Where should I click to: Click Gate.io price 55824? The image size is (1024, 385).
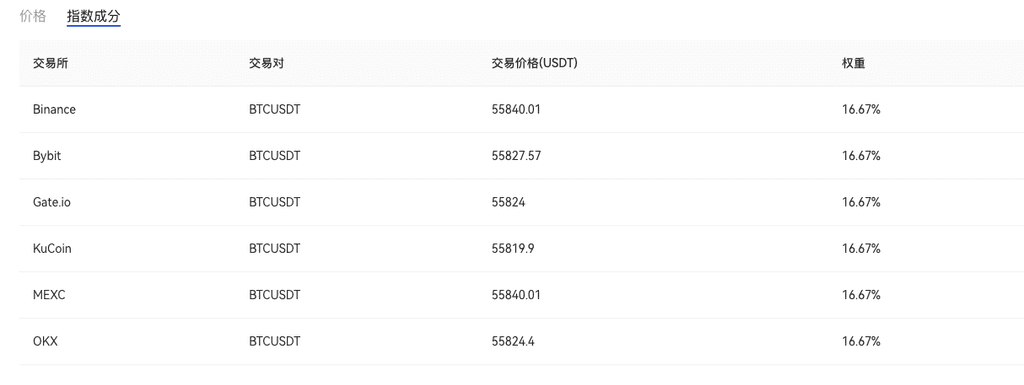pos(508,202)
